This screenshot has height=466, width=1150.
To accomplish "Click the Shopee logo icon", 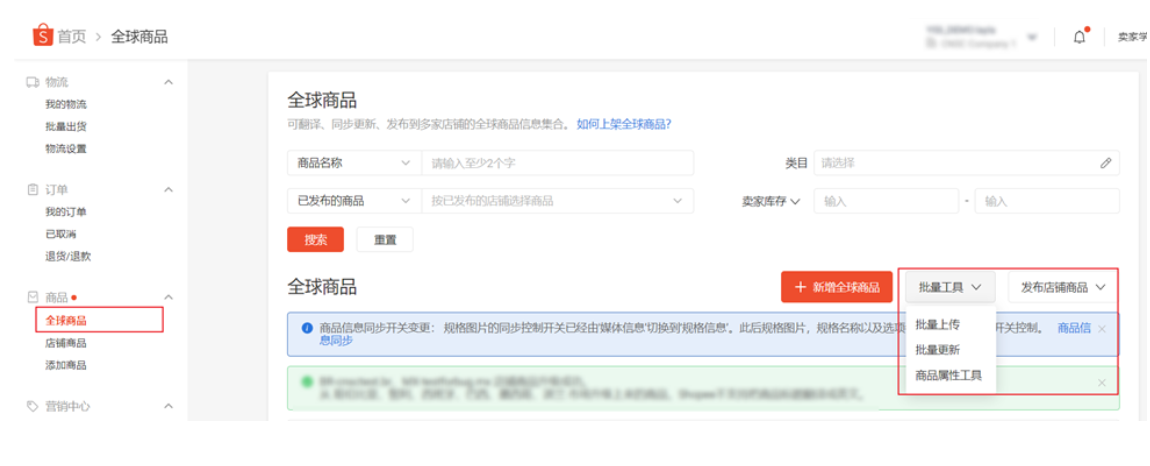I will point(42,36).
